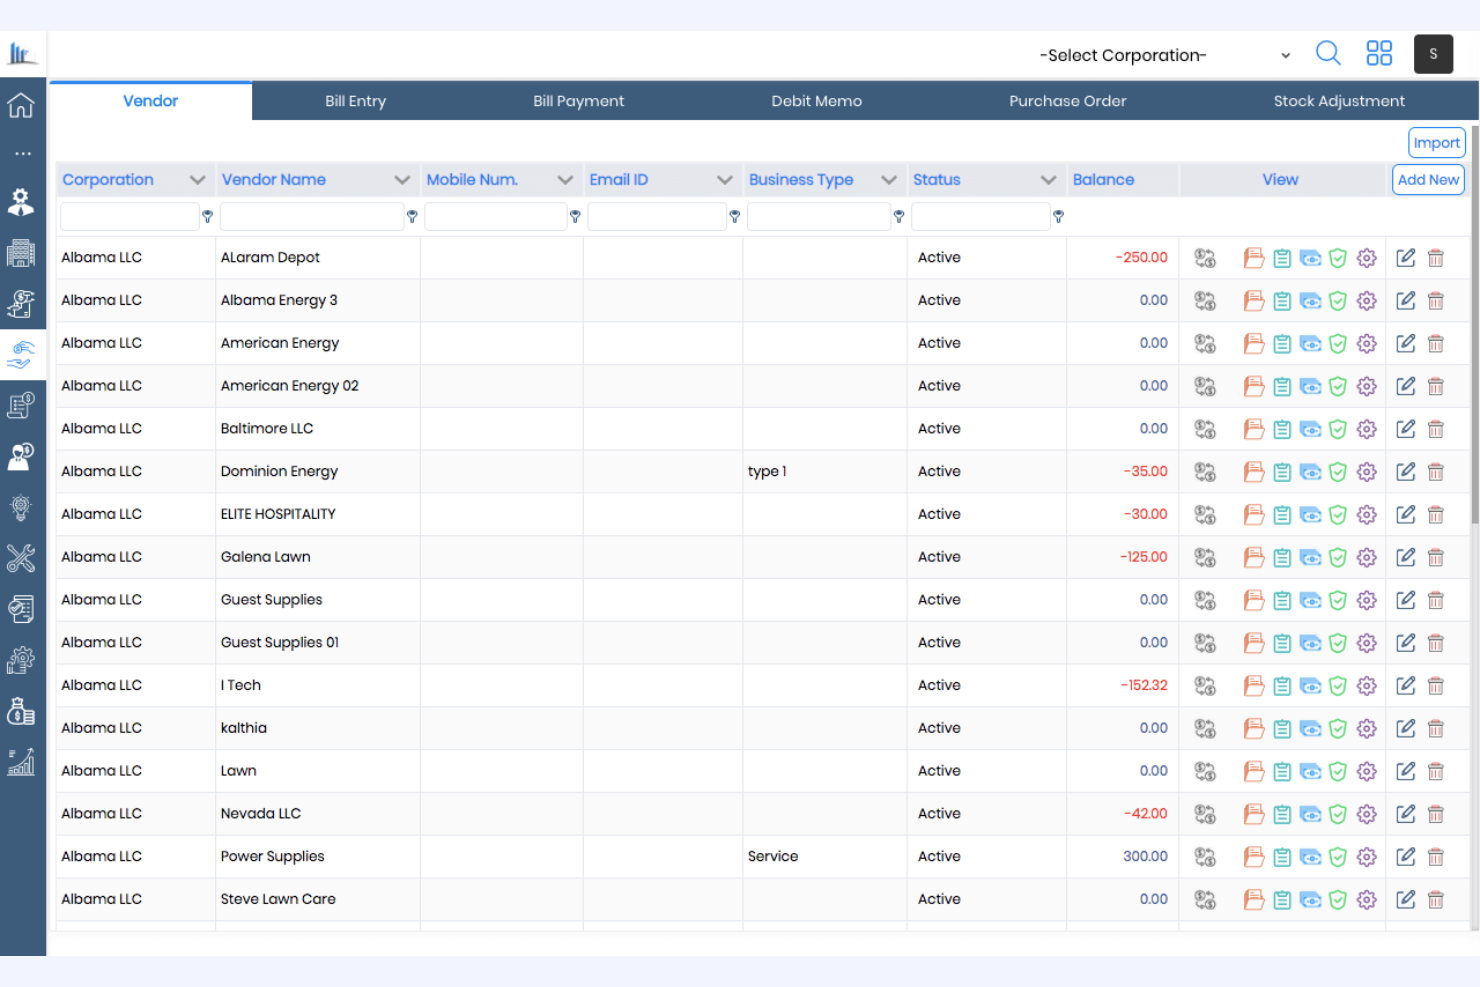
Task: Select the home icon in the sidebar
Action: [x=22, y=104]
